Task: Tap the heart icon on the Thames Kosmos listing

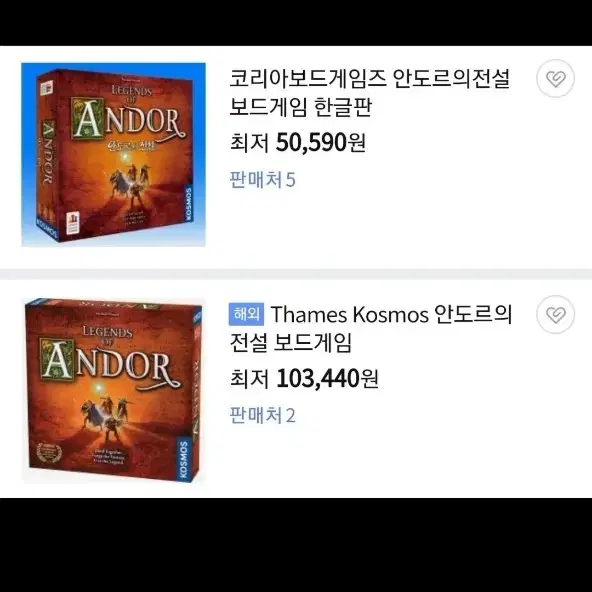Action: (555, 314)
